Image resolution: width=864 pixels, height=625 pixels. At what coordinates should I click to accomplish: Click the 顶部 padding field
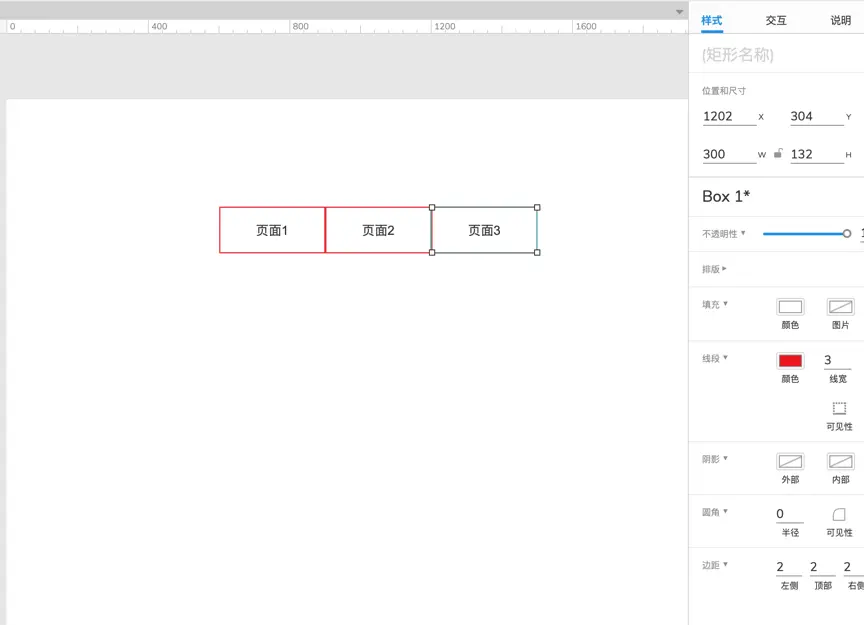(823, 567)
